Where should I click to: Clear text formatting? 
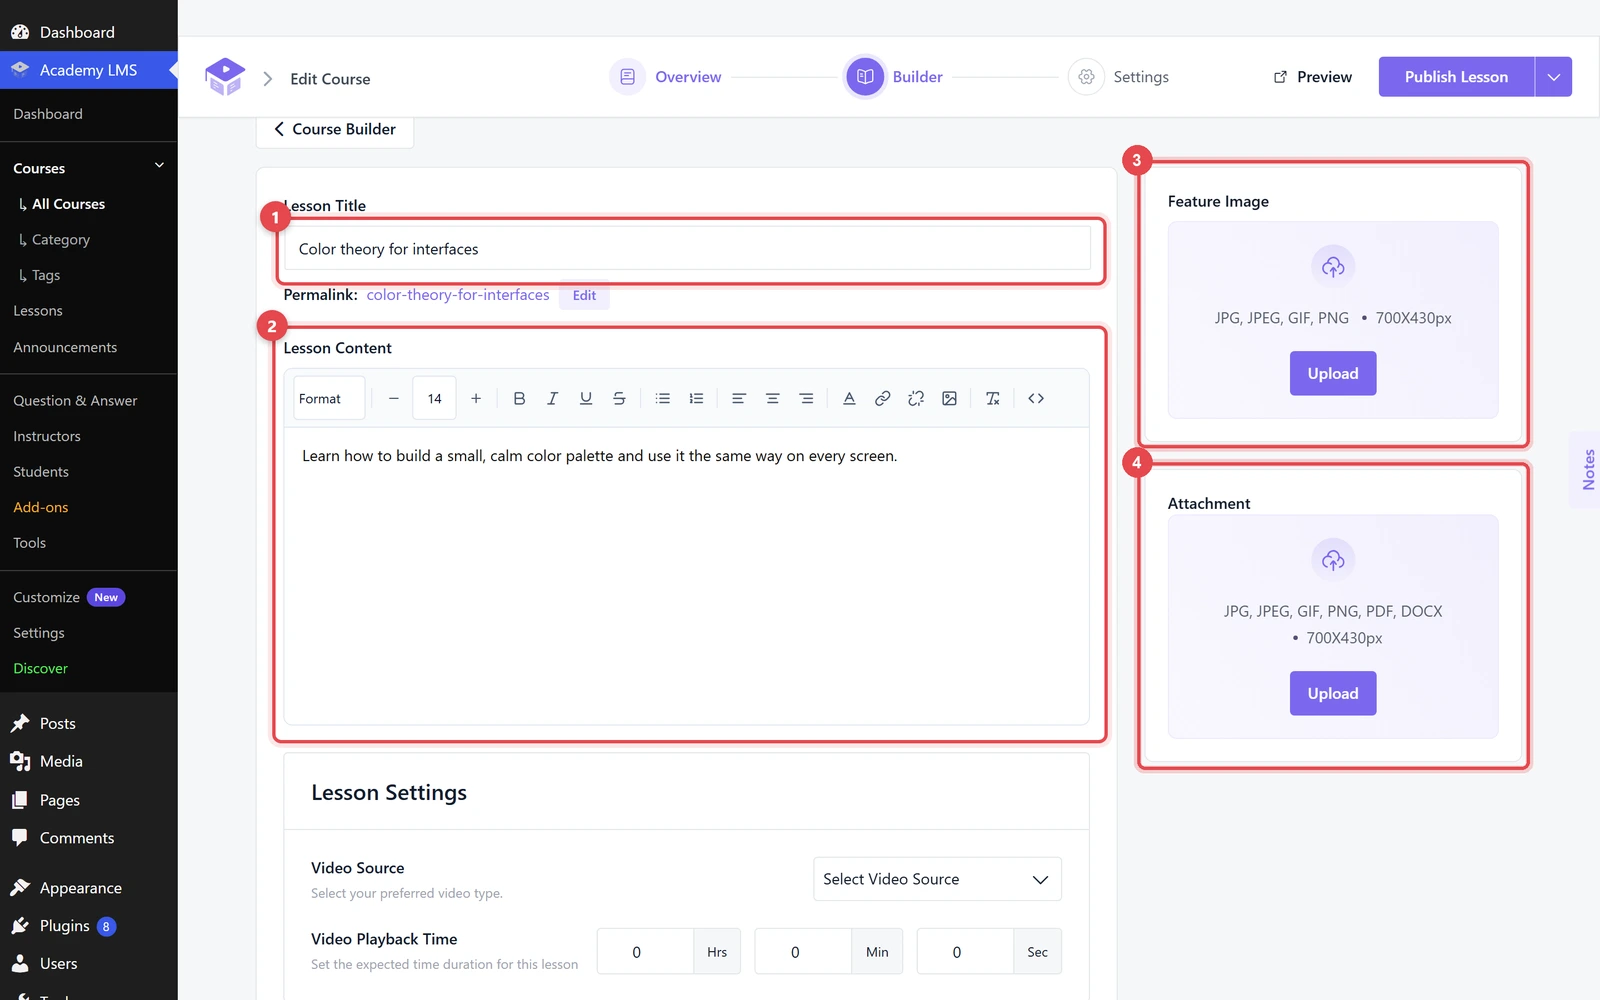992,398
